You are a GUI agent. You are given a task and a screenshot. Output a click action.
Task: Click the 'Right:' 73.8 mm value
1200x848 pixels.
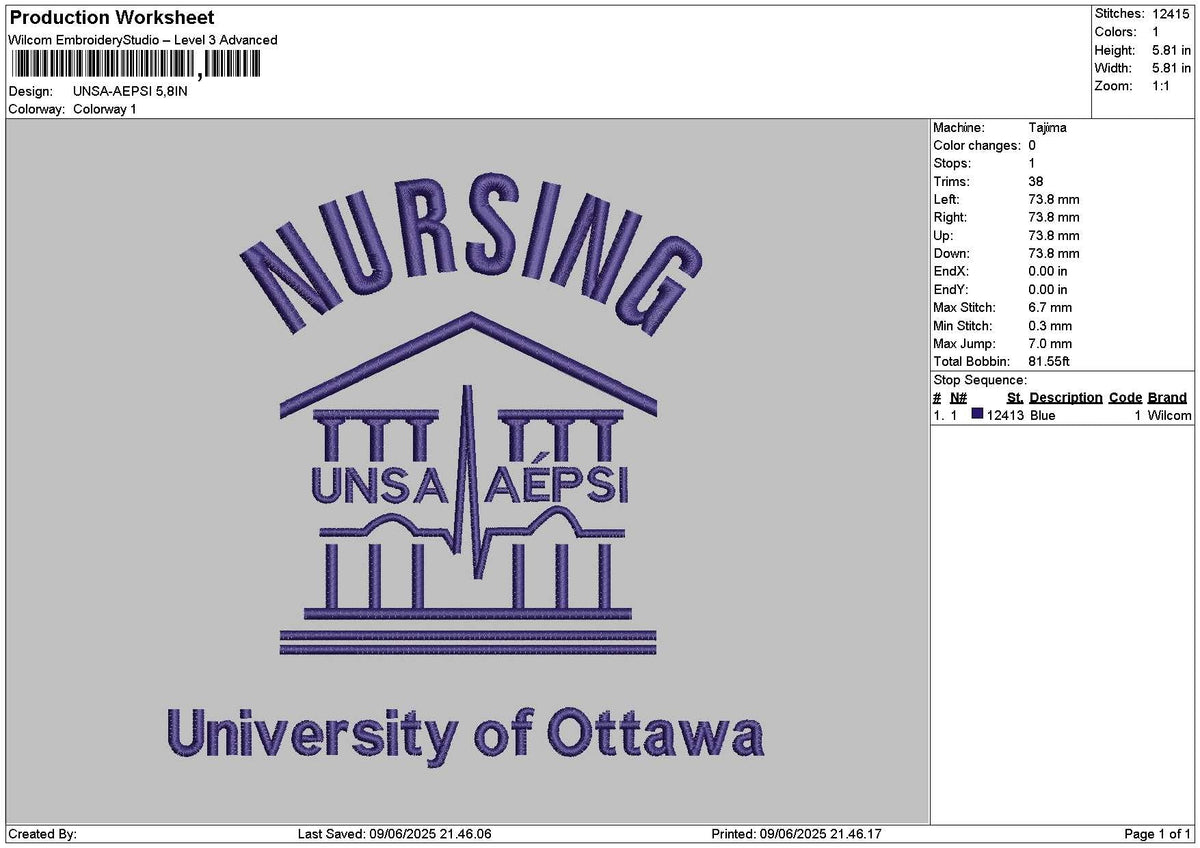point(1054,218)
